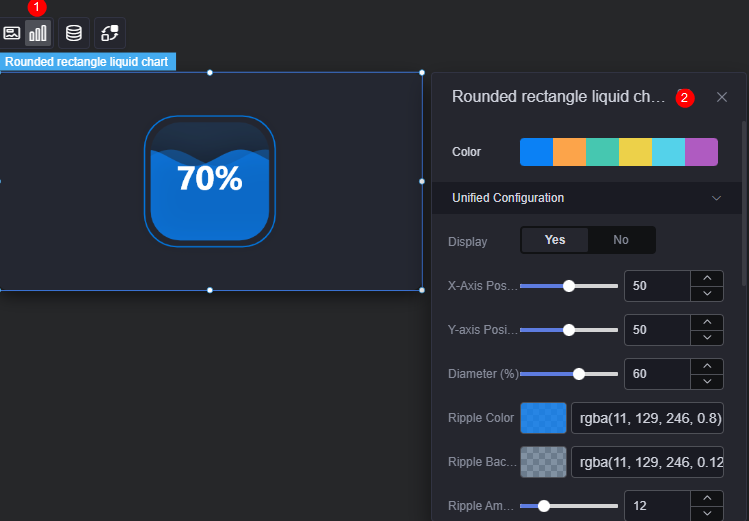
Task: Click the Y-axis Position slider handle
Action: 568,330
